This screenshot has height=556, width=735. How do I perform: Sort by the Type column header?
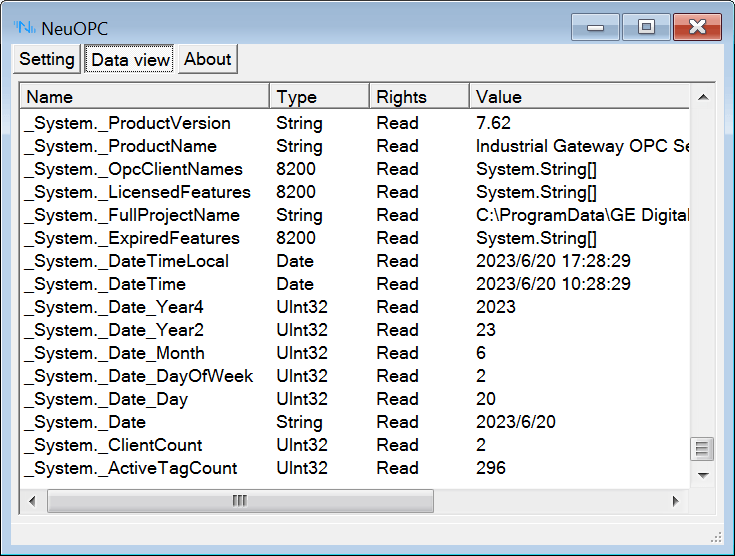click(318, 97)
